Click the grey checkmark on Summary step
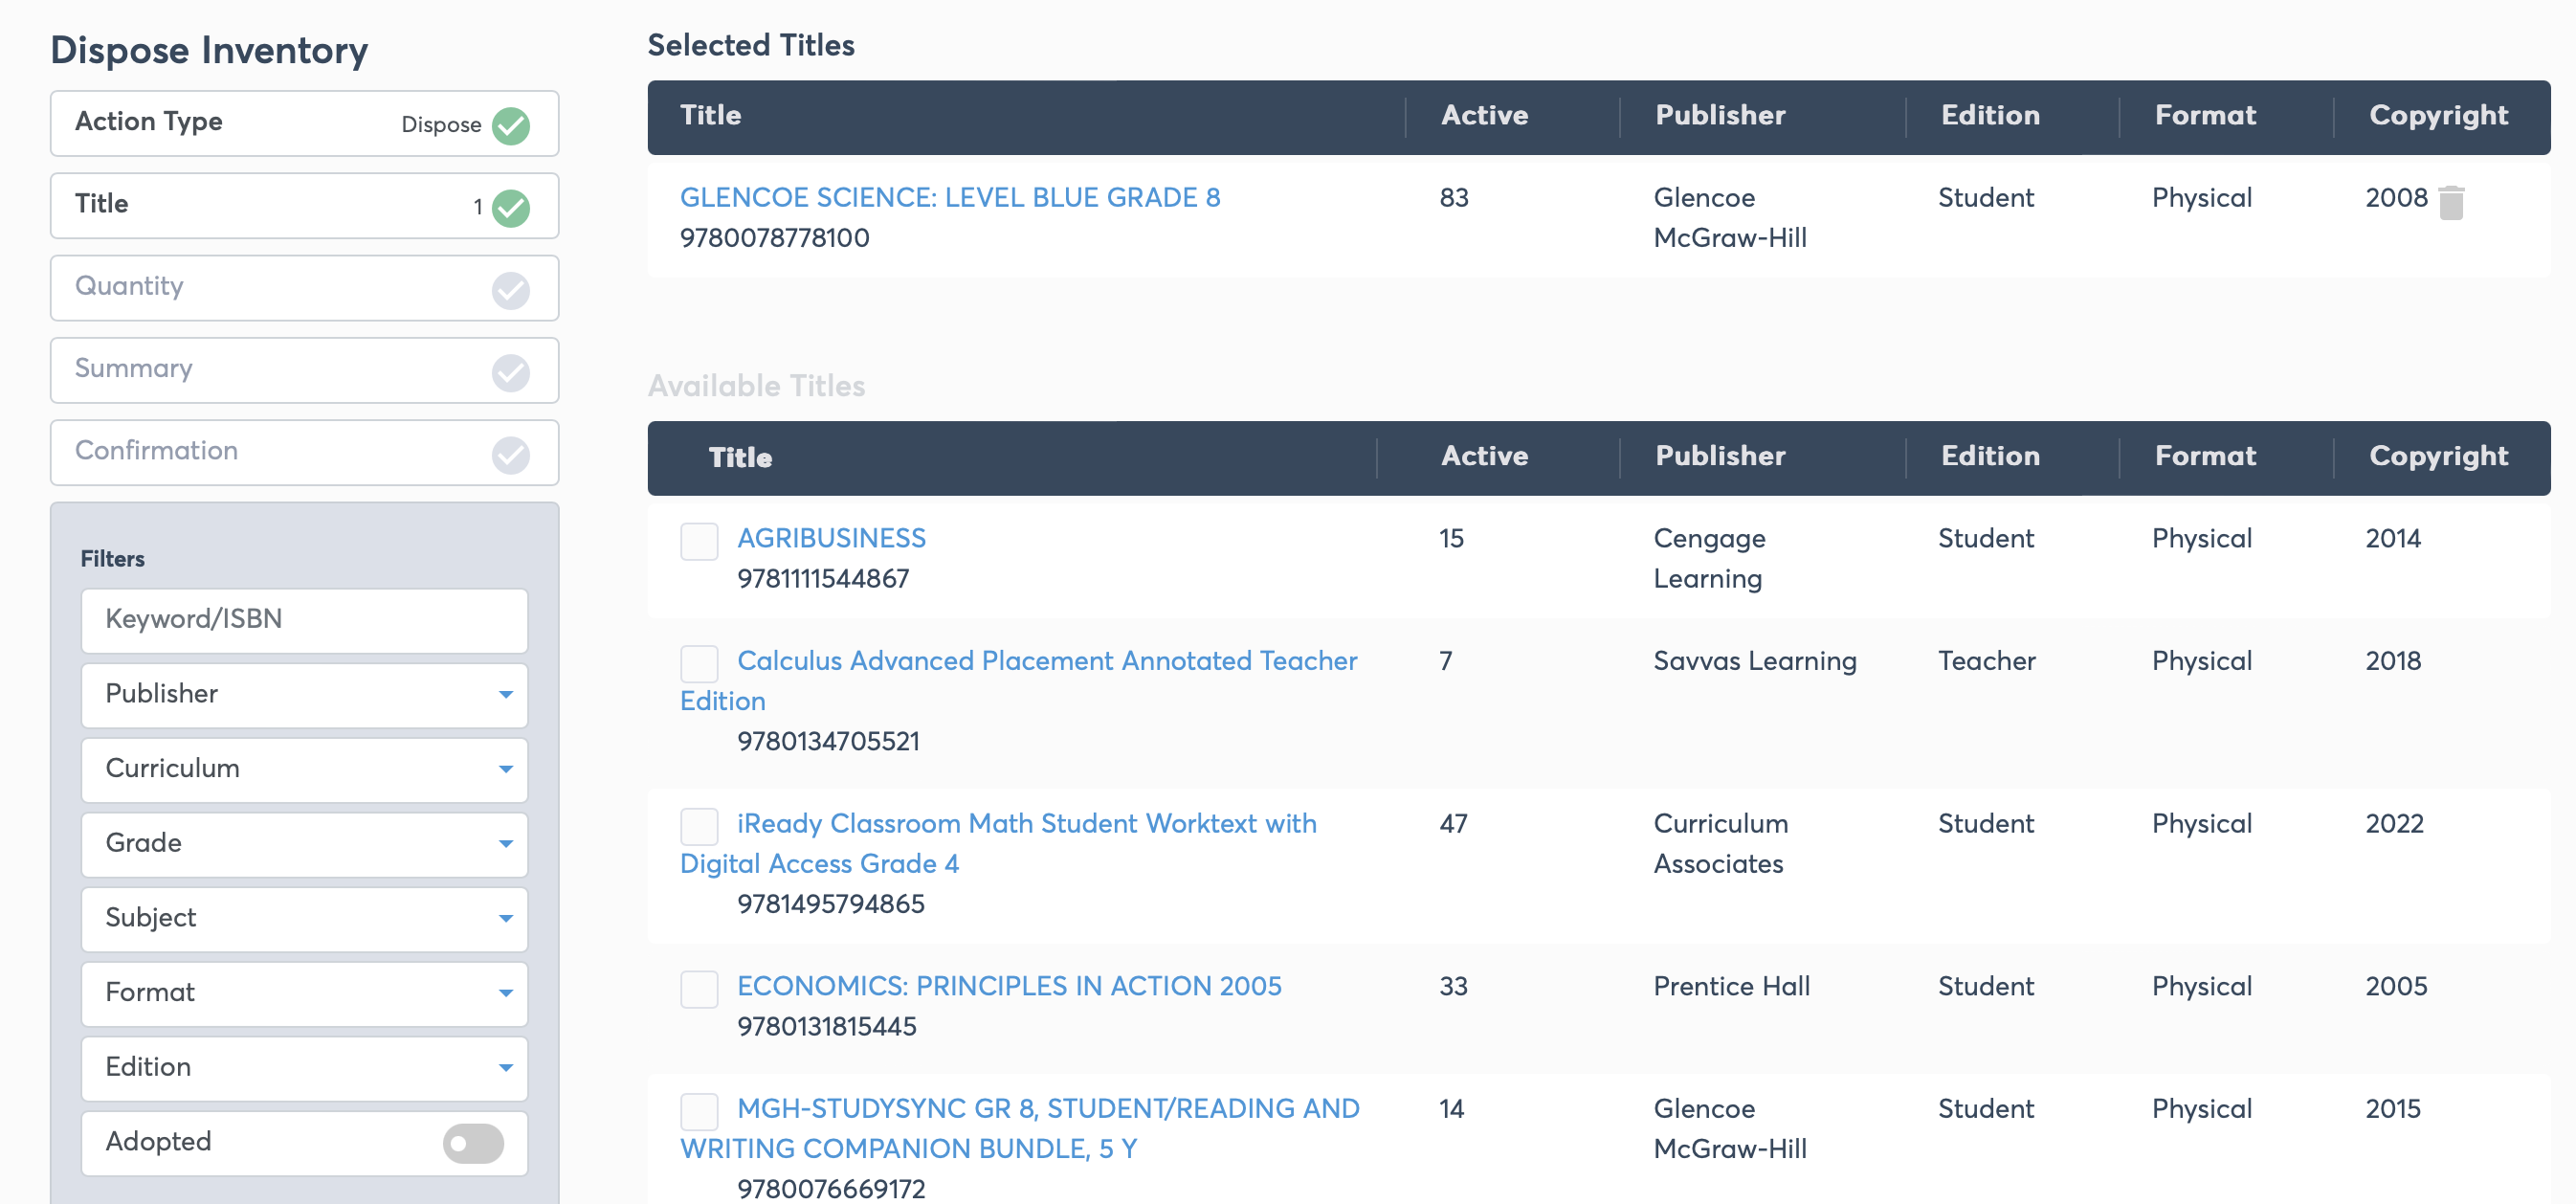2576x1204 pixels. coord(511,372)
